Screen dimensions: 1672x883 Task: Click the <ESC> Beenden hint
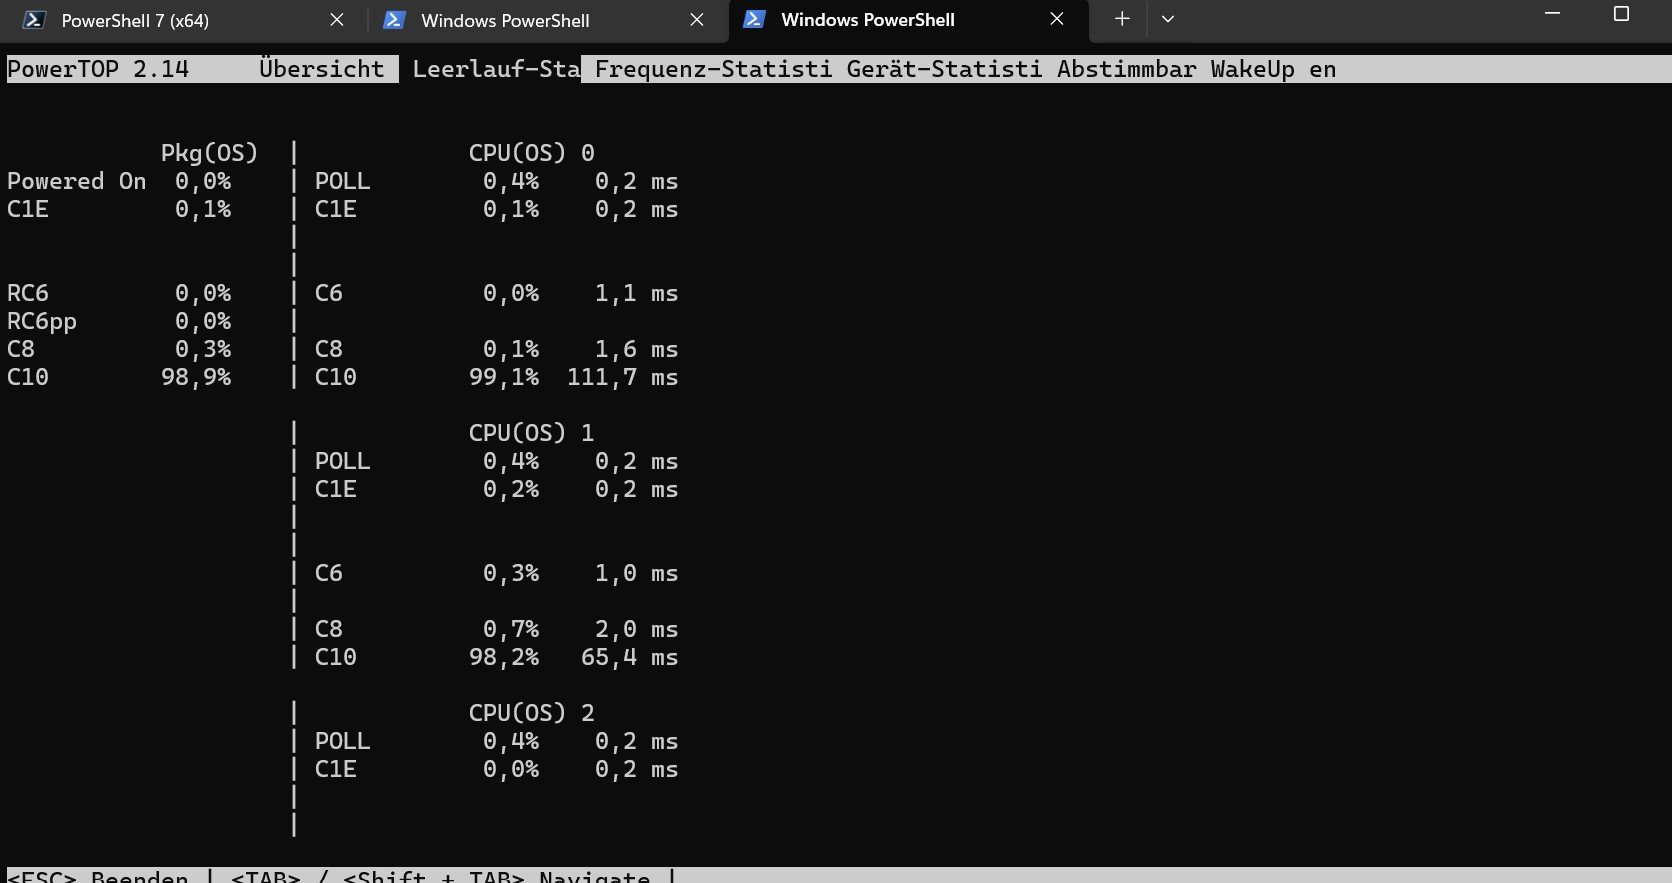[x=98, y=876]
